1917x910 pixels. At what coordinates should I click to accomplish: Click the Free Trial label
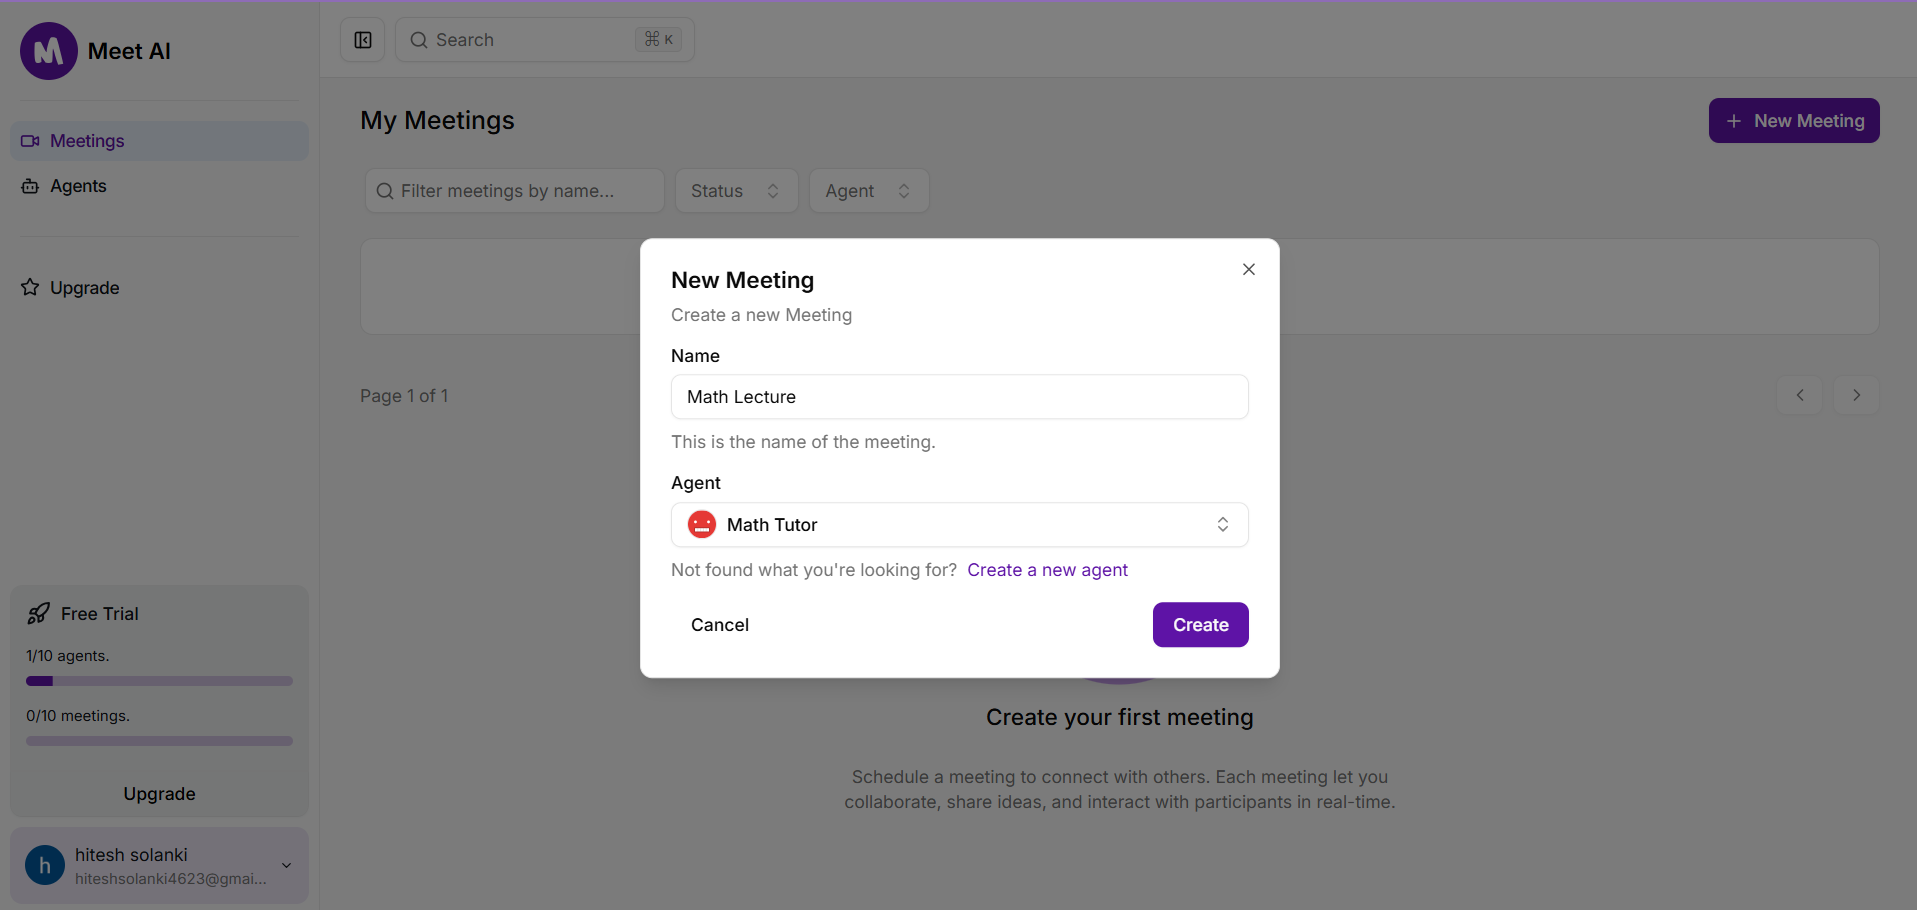pyautogui.click(x=100, y=614)
